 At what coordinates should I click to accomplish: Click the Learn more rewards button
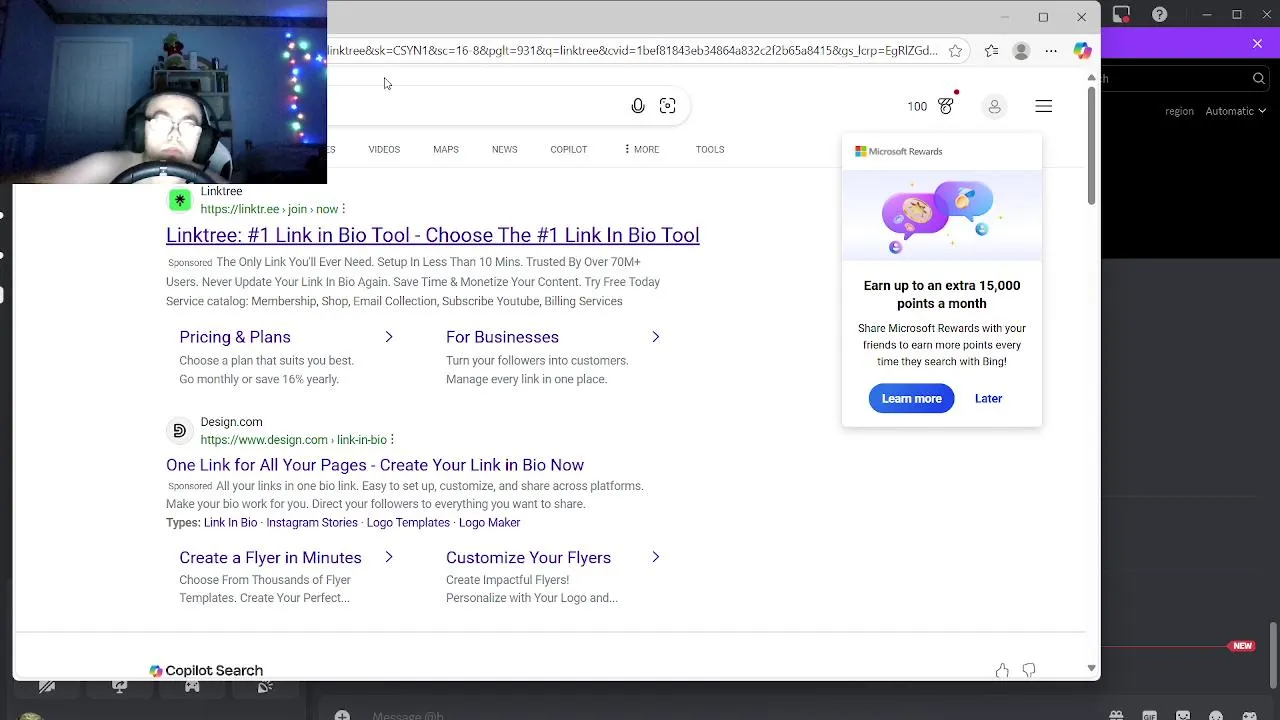click(x=911, y=398)
